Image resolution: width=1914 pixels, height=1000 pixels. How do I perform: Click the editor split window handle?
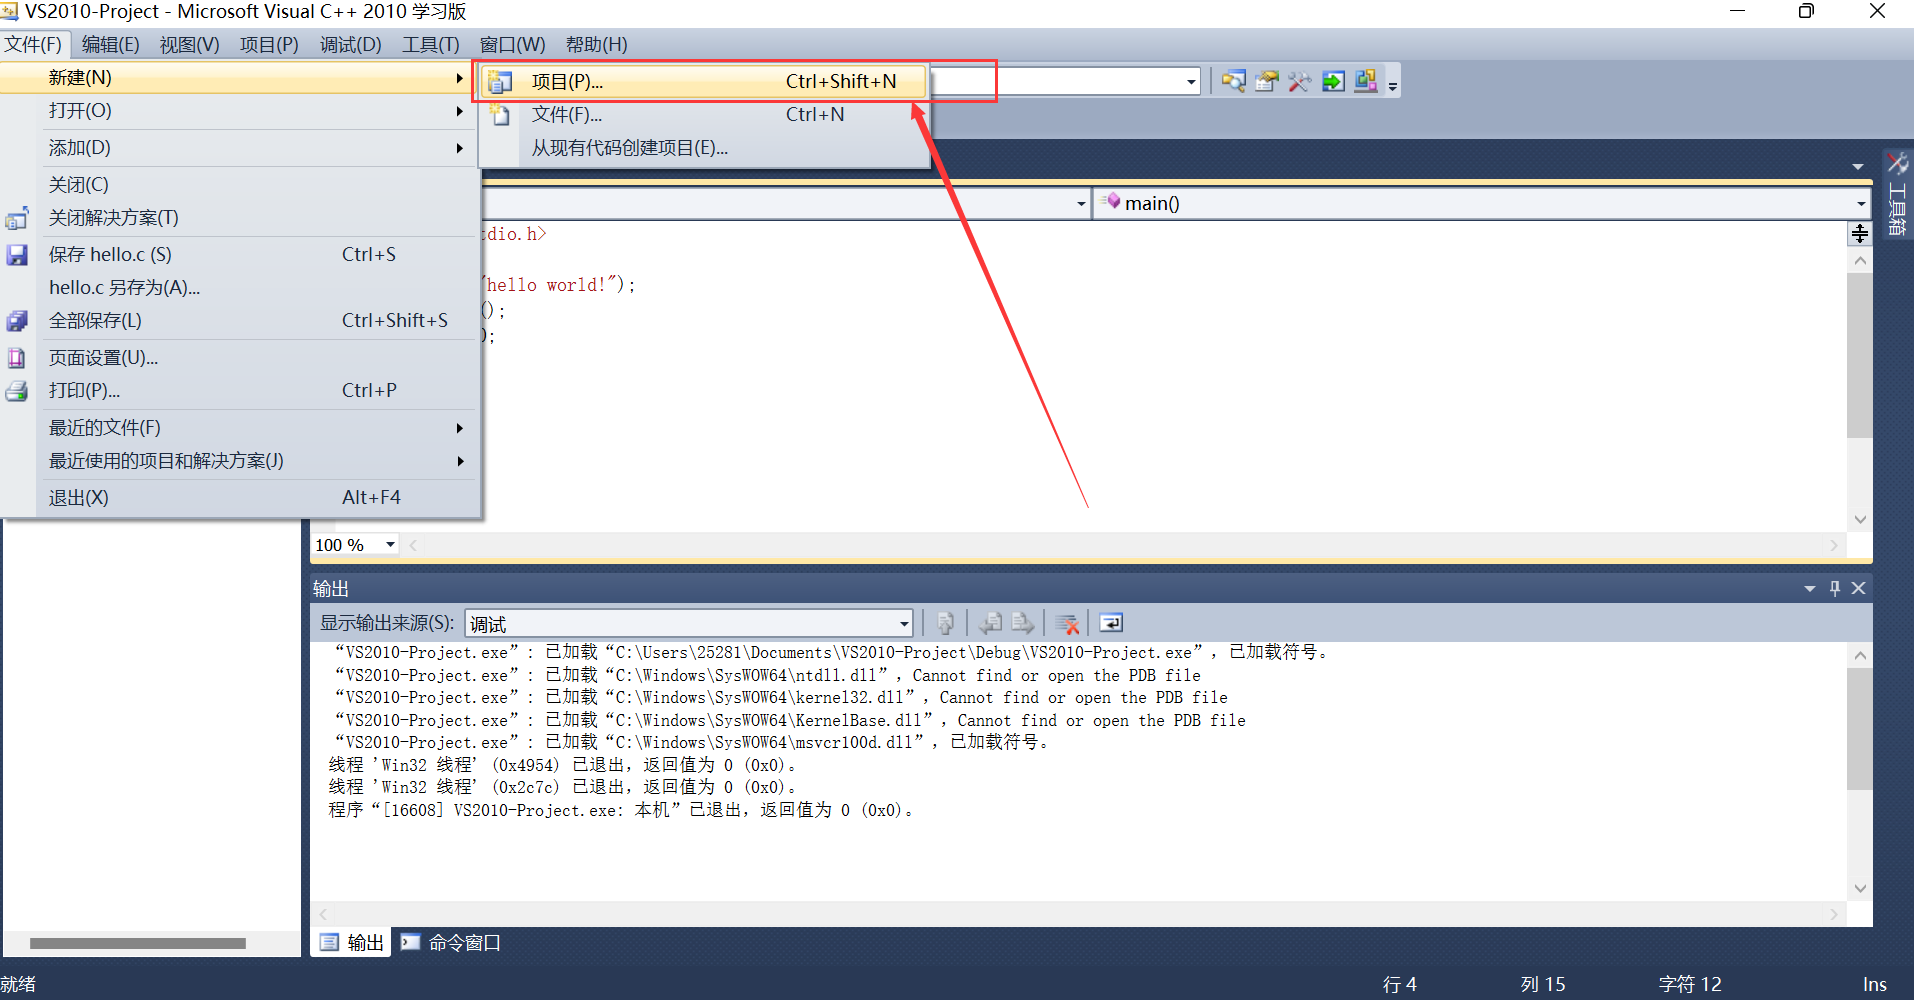1859,234
